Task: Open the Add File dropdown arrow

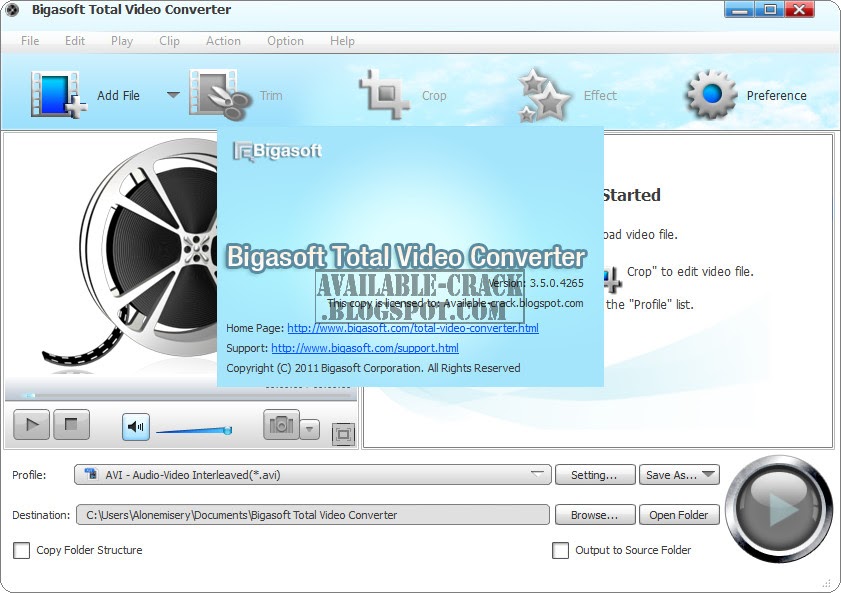Action: point(173,95)
